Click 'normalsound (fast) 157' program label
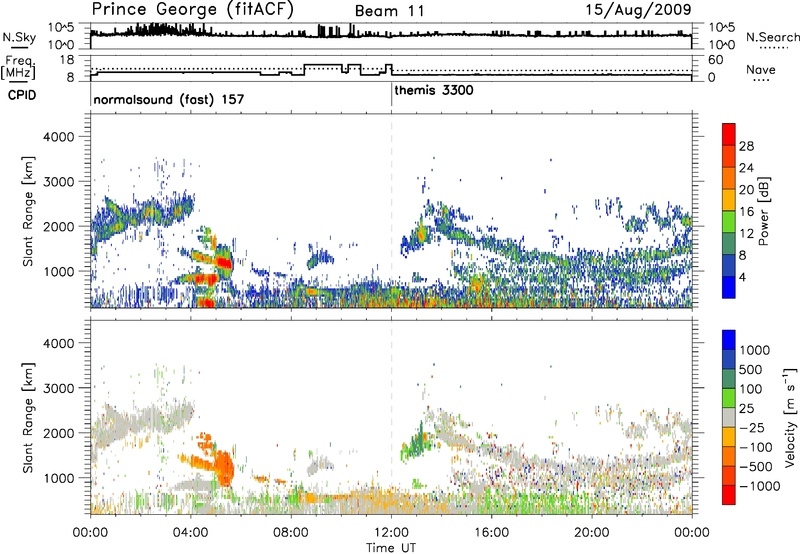The width and height of the screenshot is (800, 554). pyautogui.click(x=169, y=99)
